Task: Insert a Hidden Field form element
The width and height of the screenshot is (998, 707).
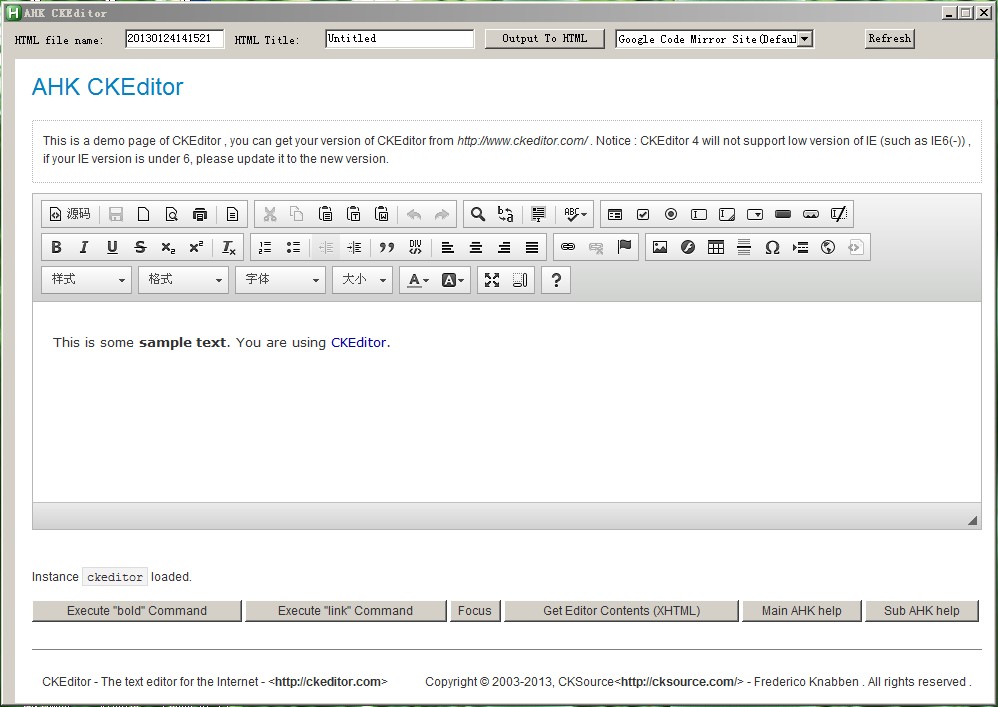Action: pos(839,214)
